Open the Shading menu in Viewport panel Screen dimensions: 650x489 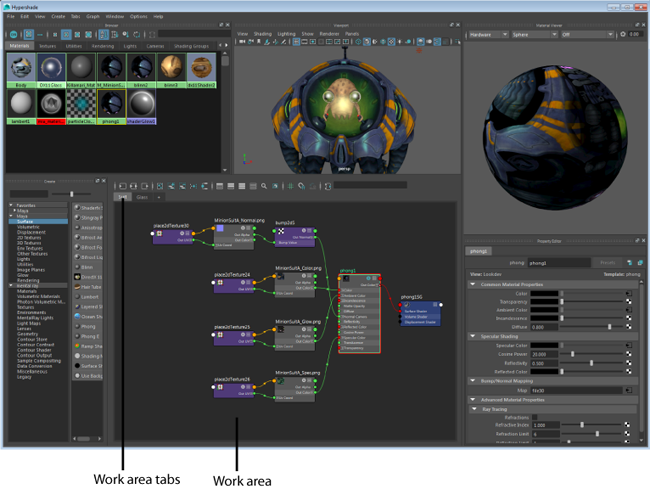[263, 34]
